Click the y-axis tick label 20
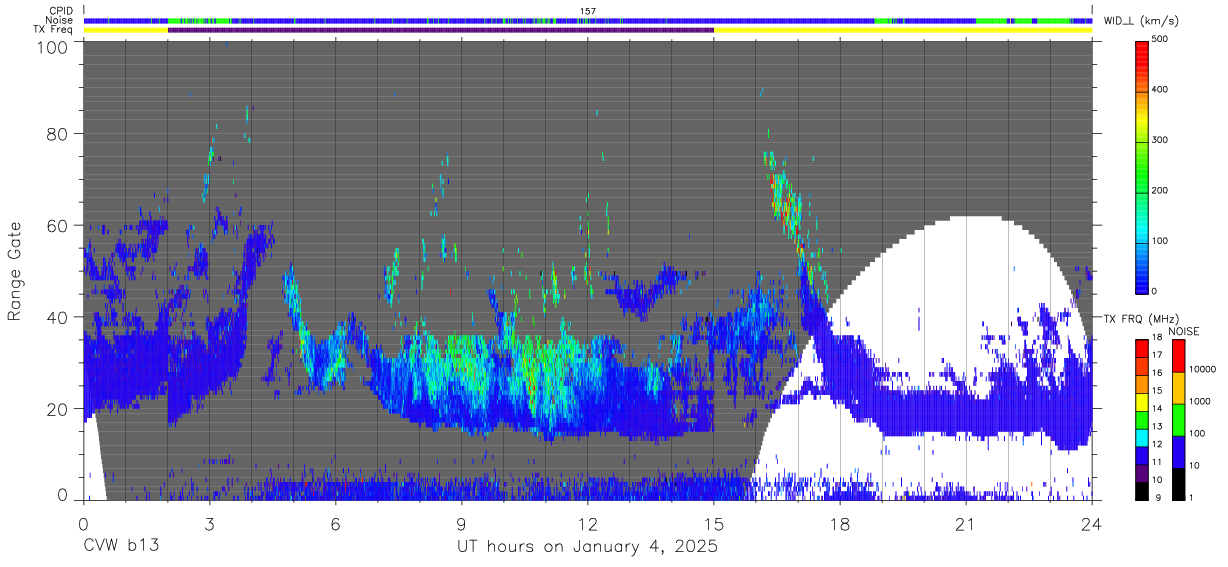Image resolution: width=1228 pixels, height=567 pixels. pyautogui.click(x=59, y=409)
